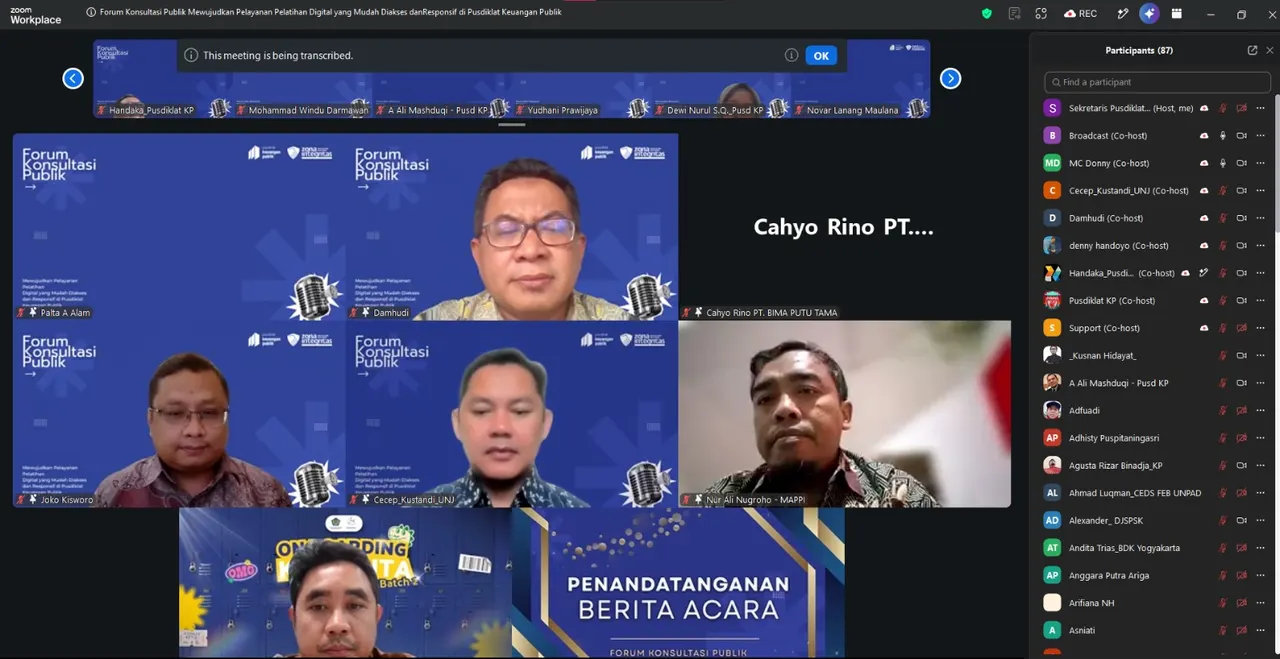Select the Damhudi video tile
Screen dimensions: 1280x659
click(x=511, y=227)
